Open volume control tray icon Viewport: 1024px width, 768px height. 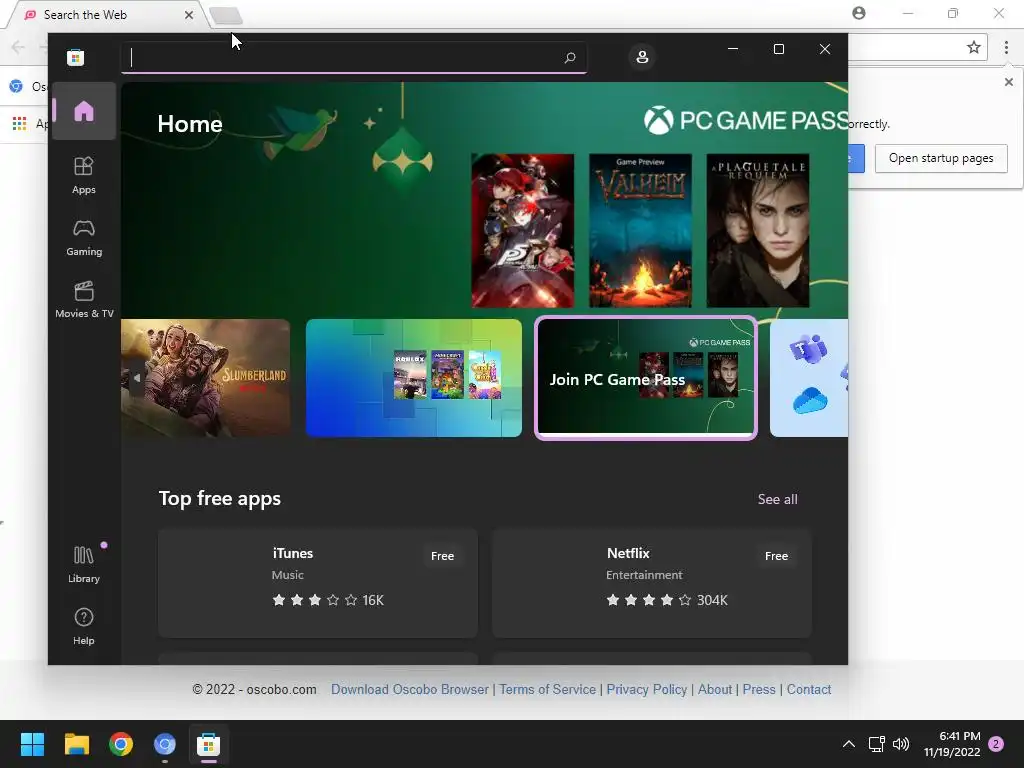pyautogui.click(x=901, y=744)
